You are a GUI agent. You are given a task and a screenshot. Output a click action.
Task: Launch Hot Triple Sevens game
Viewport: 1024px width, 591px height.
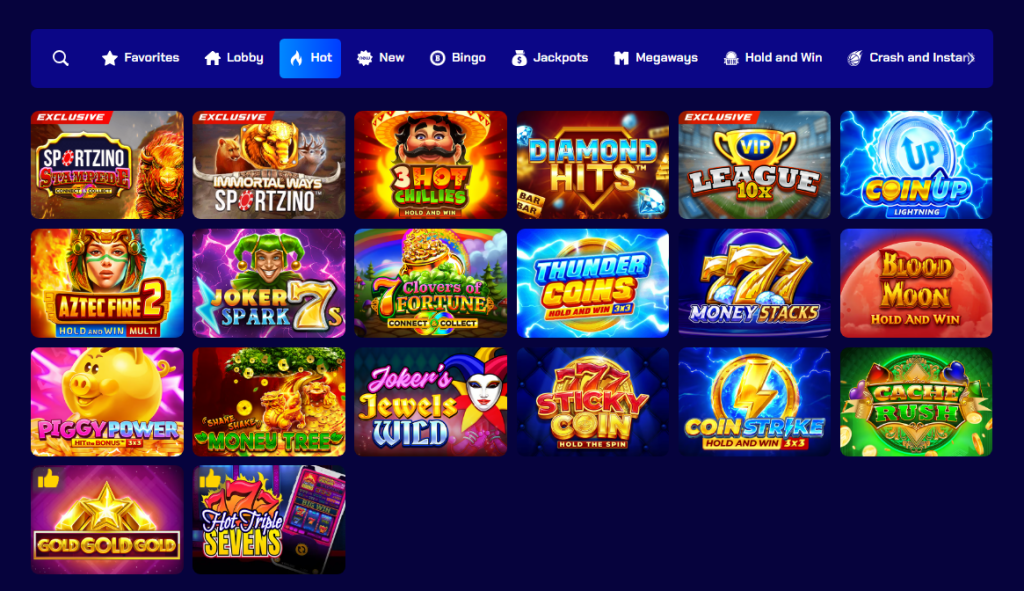point(269,520)
